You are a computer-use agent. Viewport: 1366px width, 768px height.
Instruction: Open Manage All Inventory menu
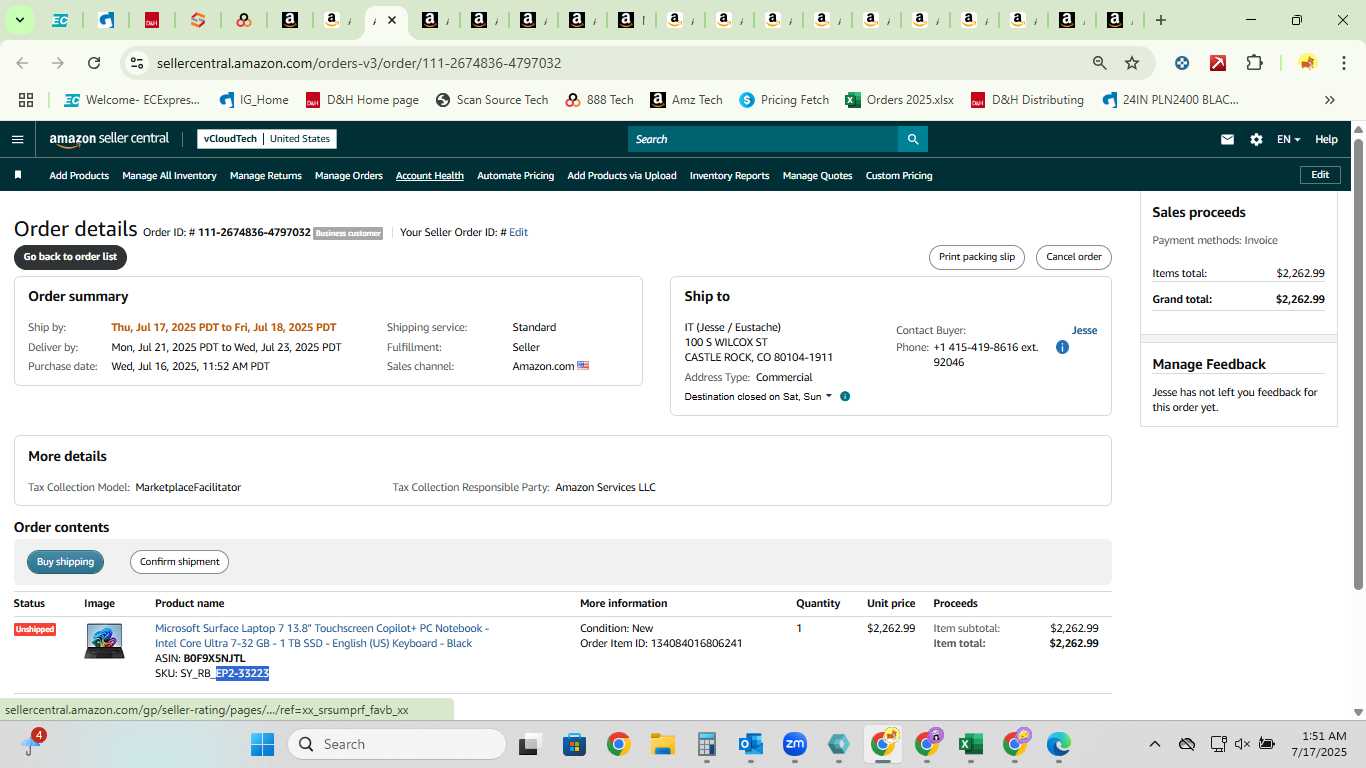click(169, 176)
